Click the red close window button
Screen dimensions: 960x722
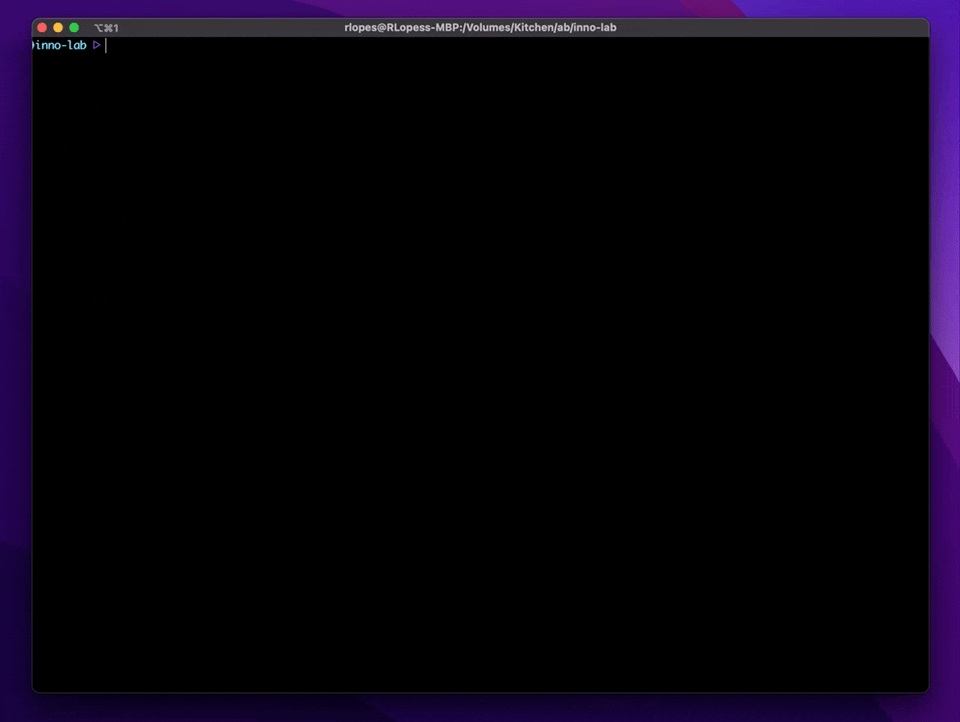click(42, 28)
